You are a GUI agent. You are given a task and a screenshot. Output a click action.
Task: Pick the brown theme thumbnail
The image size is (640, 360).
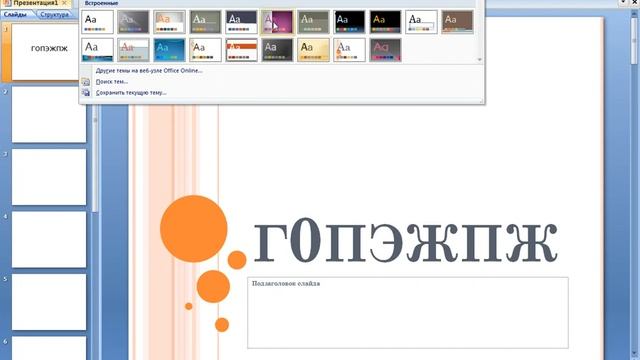[457, 22]
